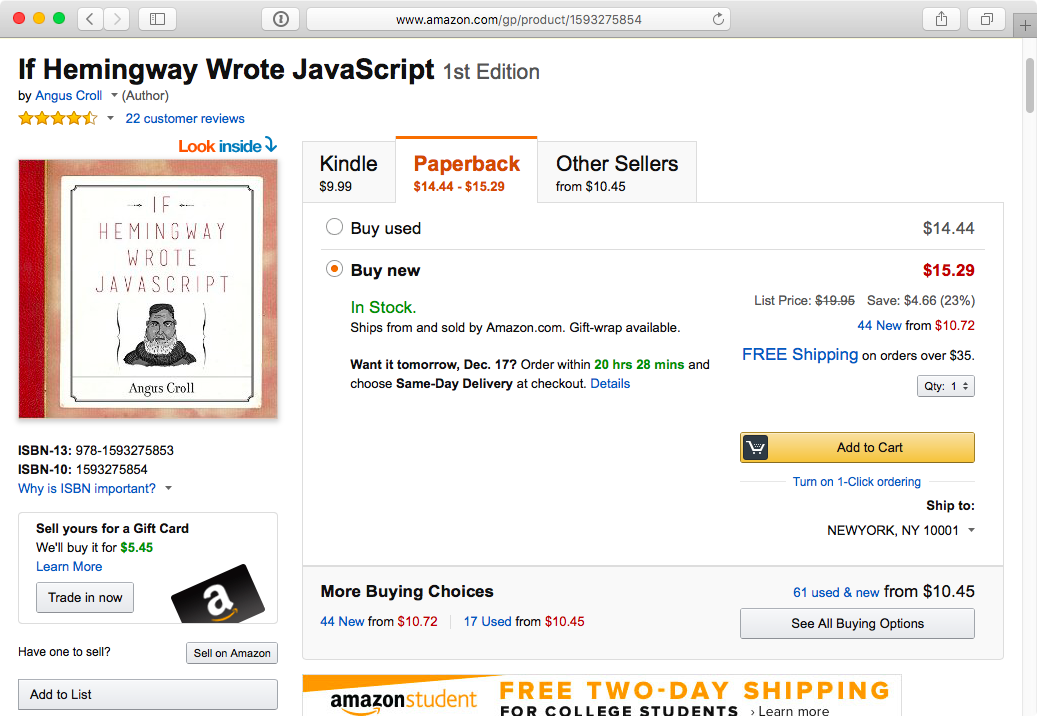The image size is (1037, 716).
Task: Switch to the Other Sellers tab
Action: tap(617, 172)
